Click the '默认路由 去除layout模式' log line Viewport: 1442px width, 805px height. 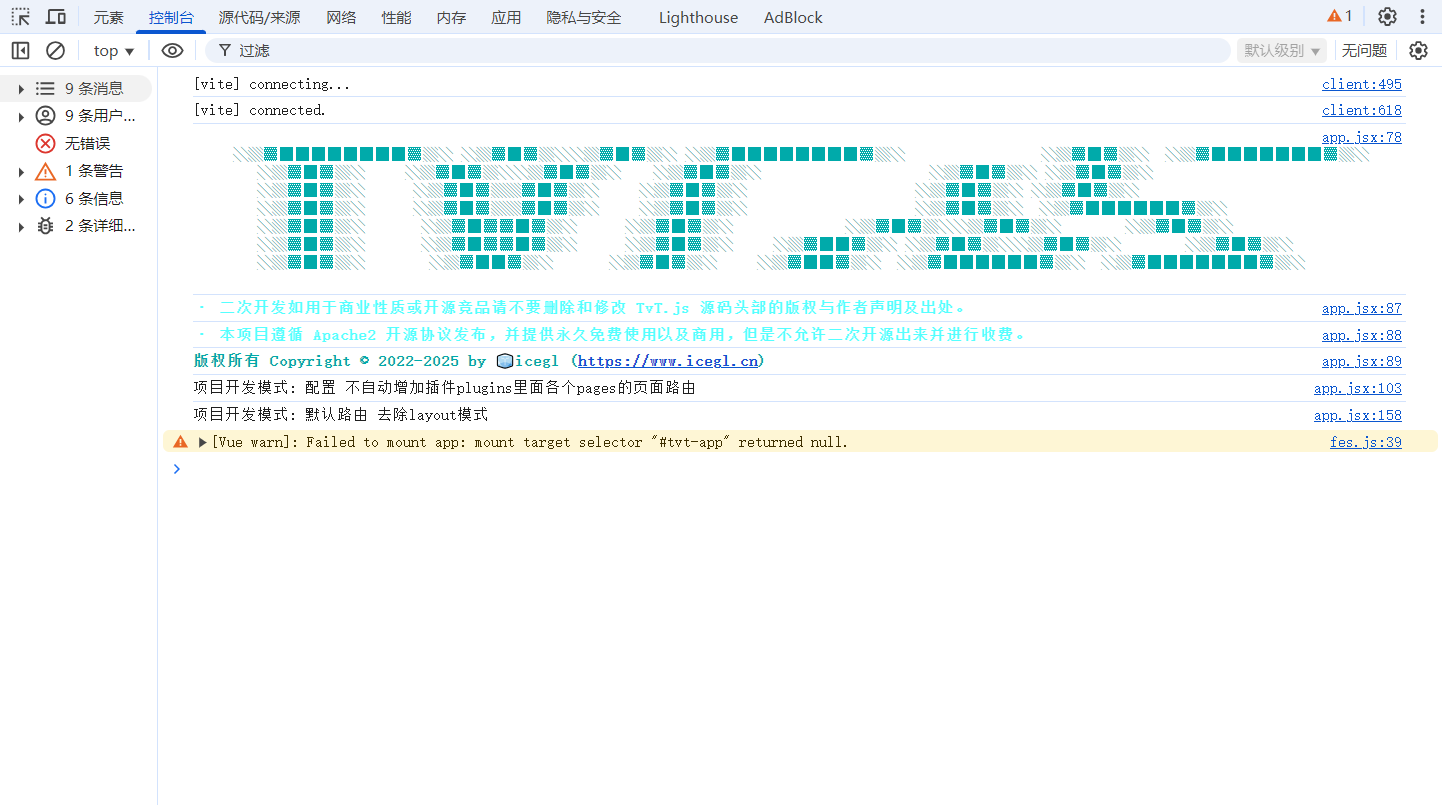(x=341, y=415)
